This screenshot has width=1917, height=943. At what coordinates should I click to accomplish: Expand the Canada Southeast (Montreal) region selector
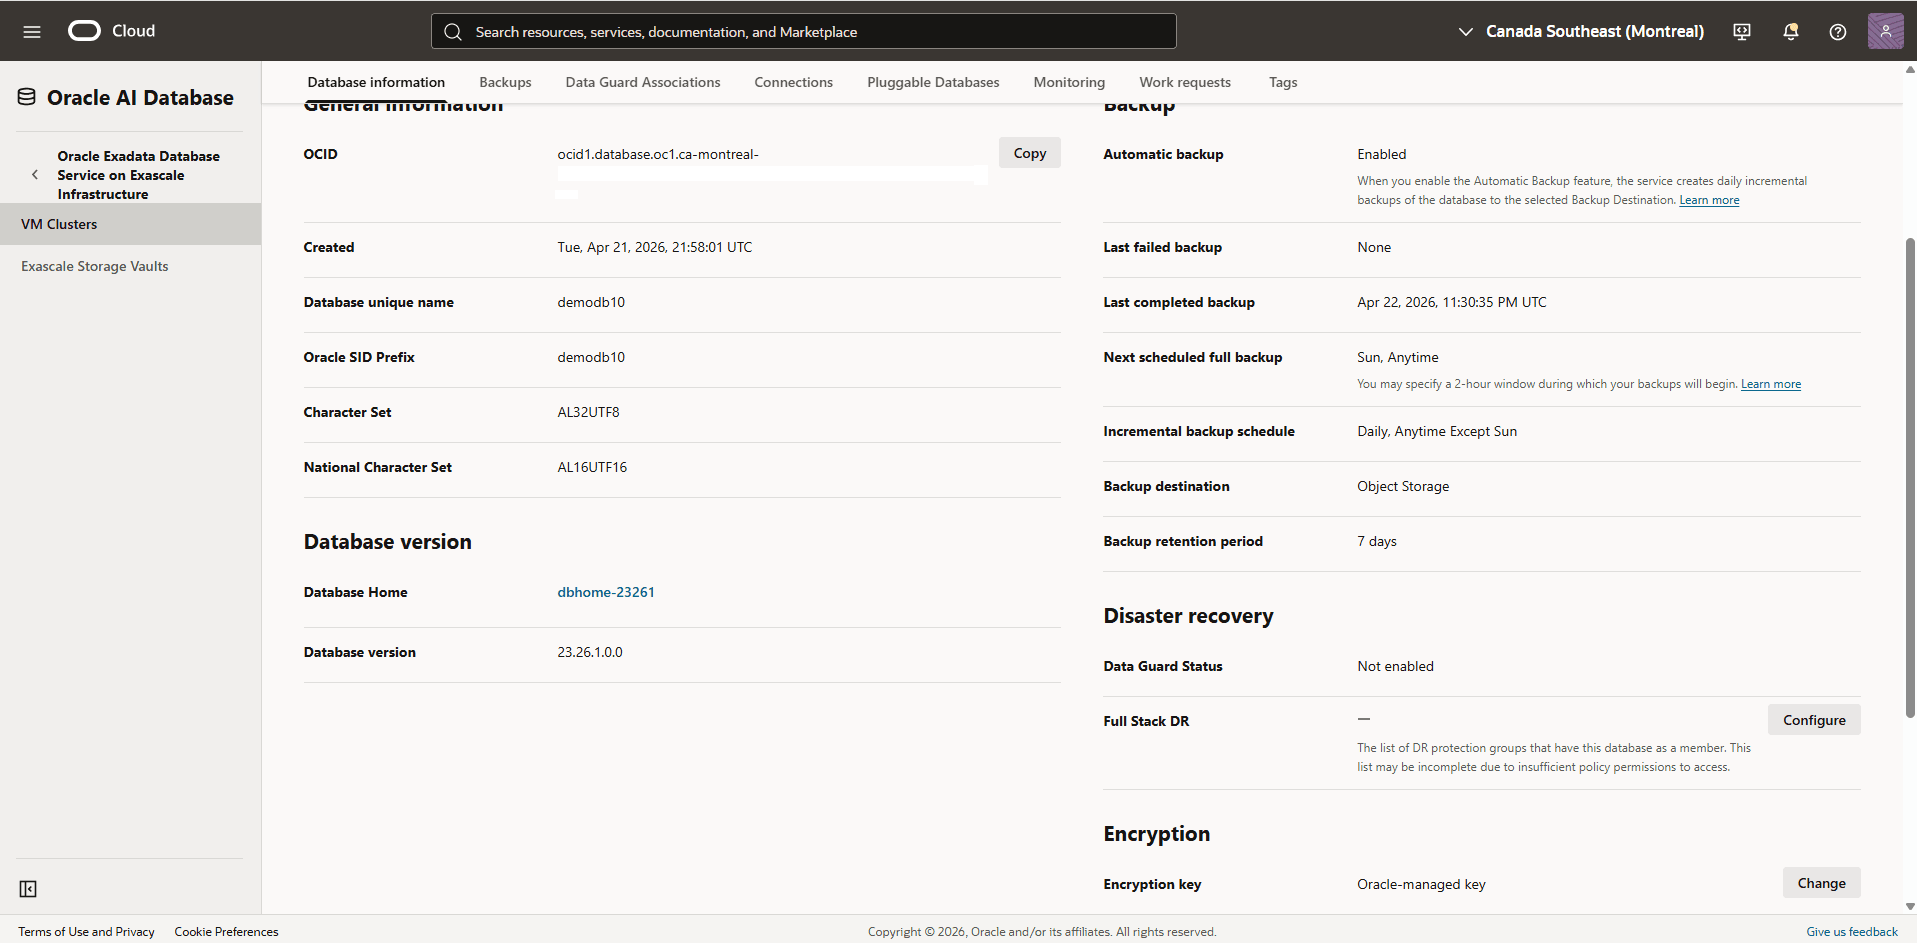[x=1581, y=31]
